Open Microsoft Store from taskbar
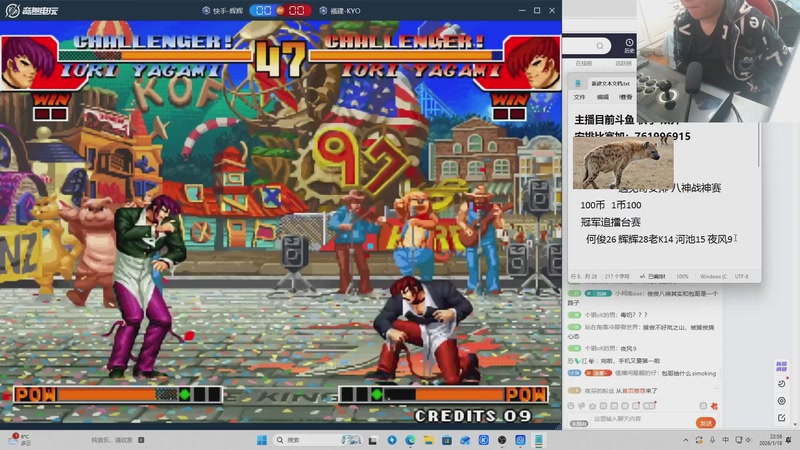The height and width of the screenshot is (450, 800). coord(446,440)
